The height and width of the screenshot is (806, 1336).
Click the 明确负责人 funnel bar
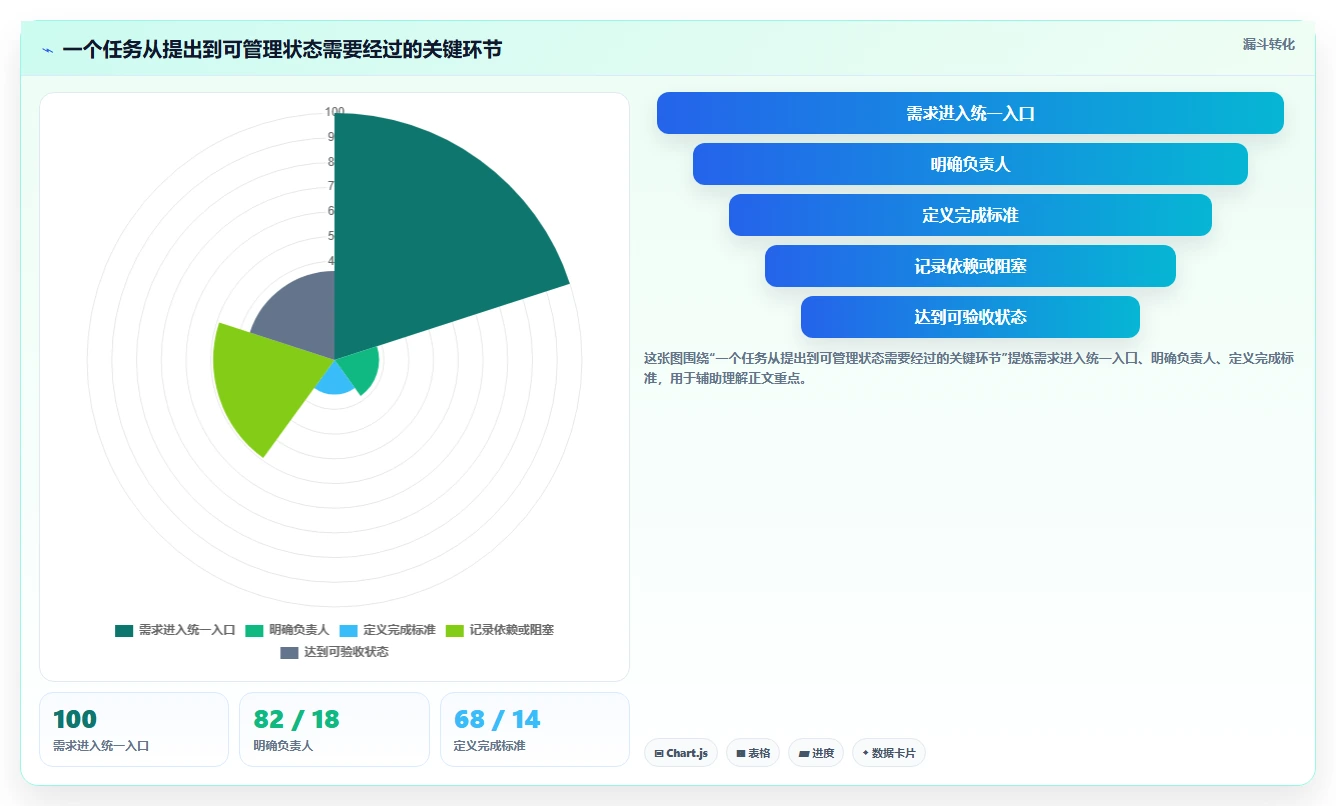[x=970, y=164]
